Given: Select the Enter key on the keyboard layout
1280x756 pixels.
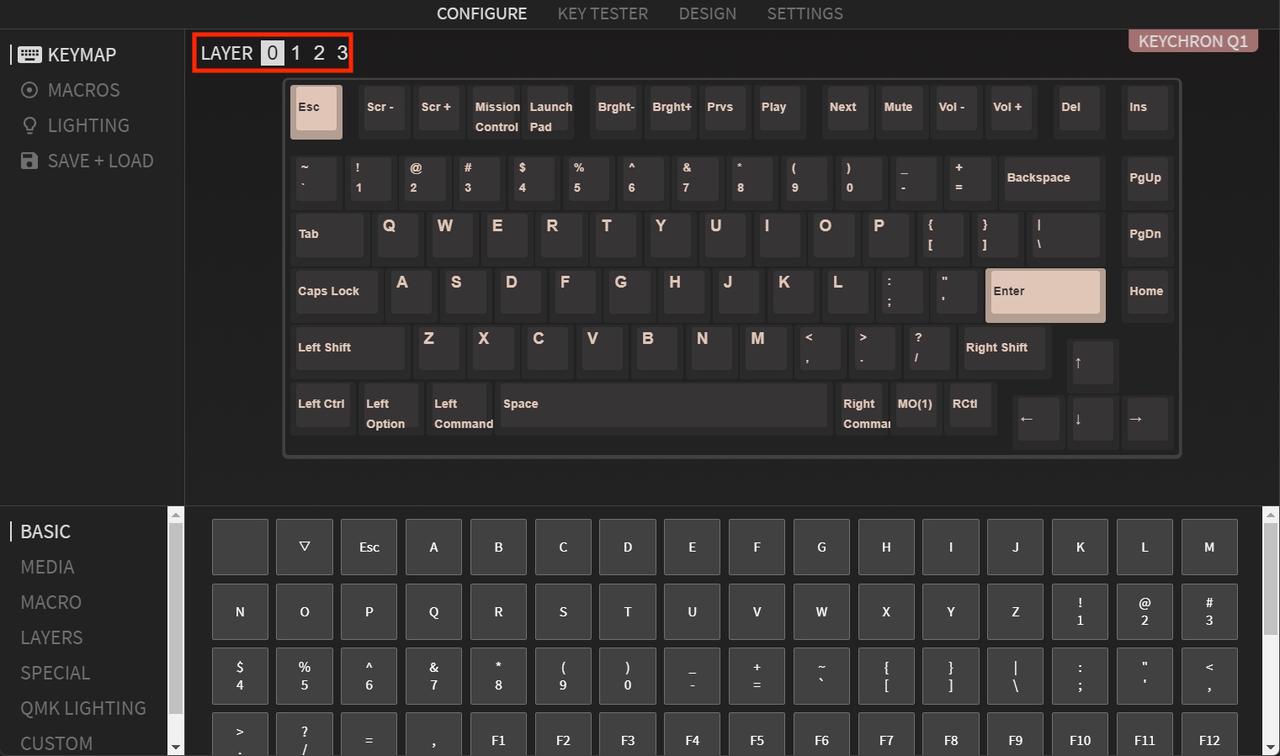Looking at the screenshot, I should pos(1043,292).
